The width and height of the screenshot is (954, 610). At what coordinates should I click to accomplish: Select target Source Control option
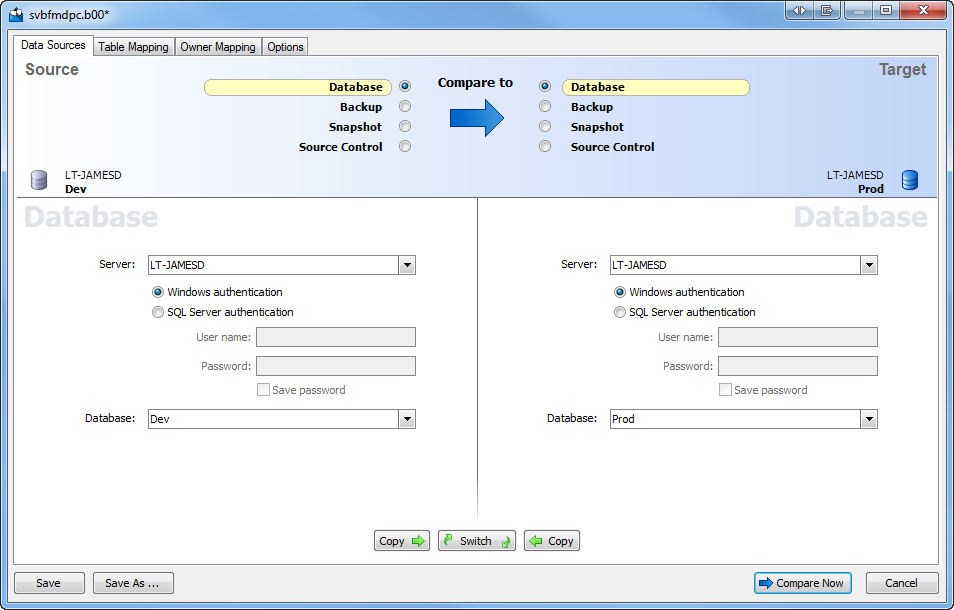[x=545, y=147]
